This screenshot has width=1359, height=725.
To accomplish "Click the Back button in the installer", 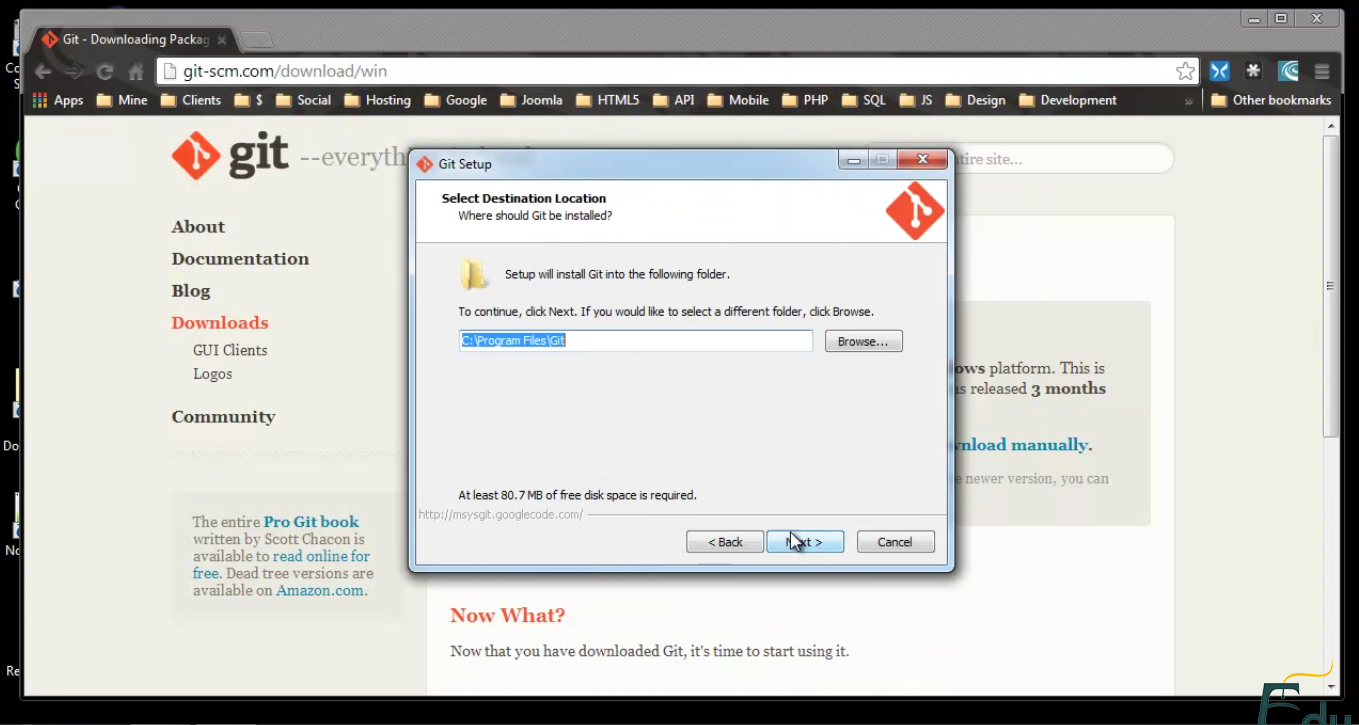I will tap(725, 542).
